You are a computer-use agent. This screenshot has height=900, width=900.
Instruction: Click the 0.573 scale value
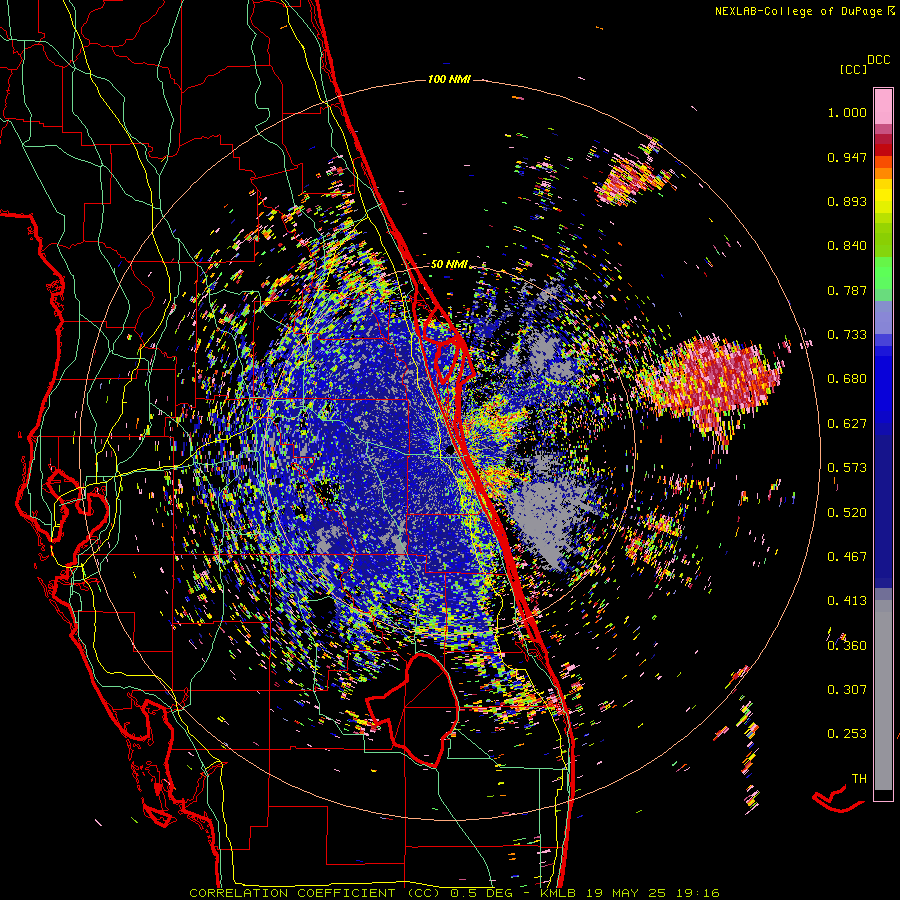(847, 468)
